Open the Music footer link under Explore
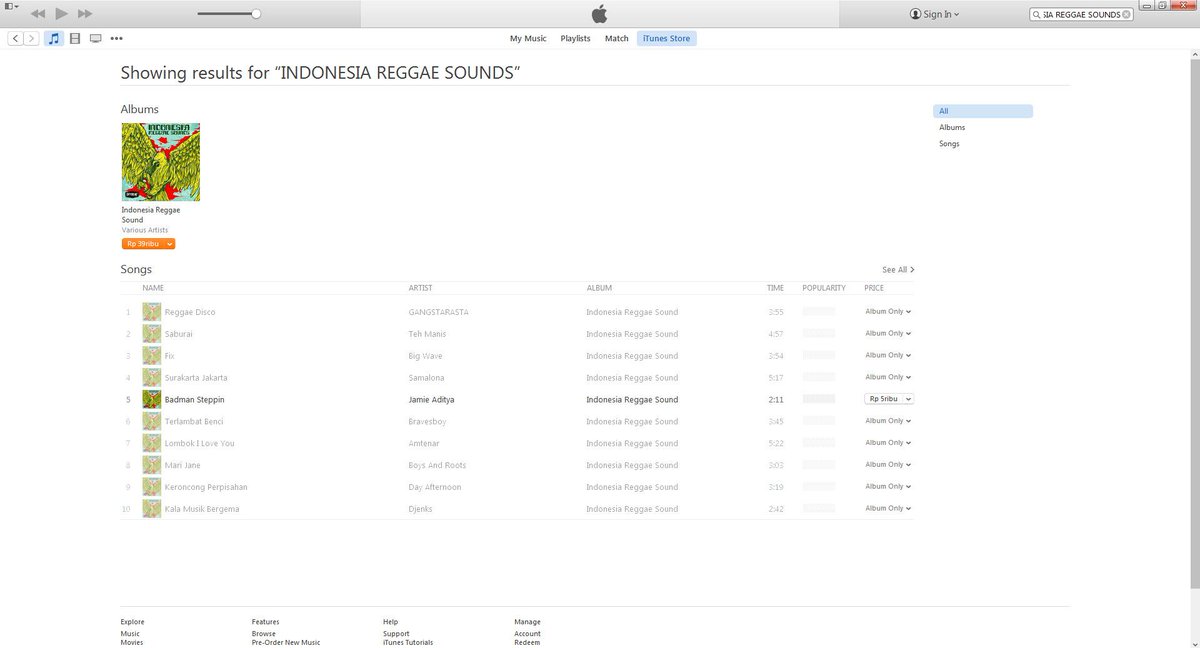Screen dimensions: 1200x648 130,633
